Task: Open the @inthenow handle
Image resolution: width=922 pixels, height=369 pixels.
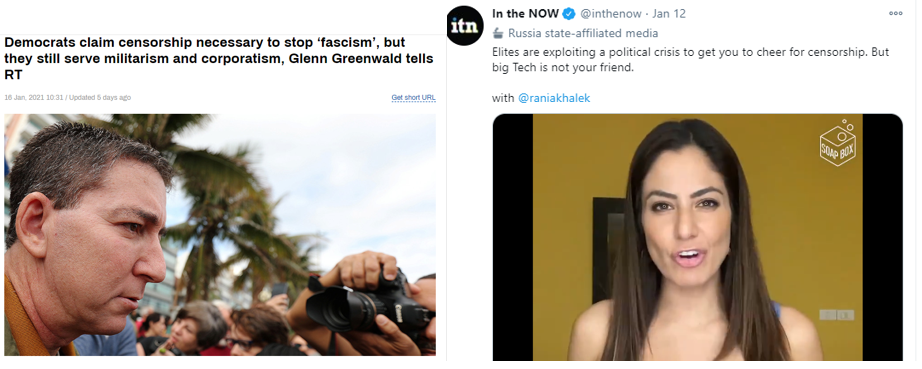Action: pyautogui.click(x=610, y=14)
